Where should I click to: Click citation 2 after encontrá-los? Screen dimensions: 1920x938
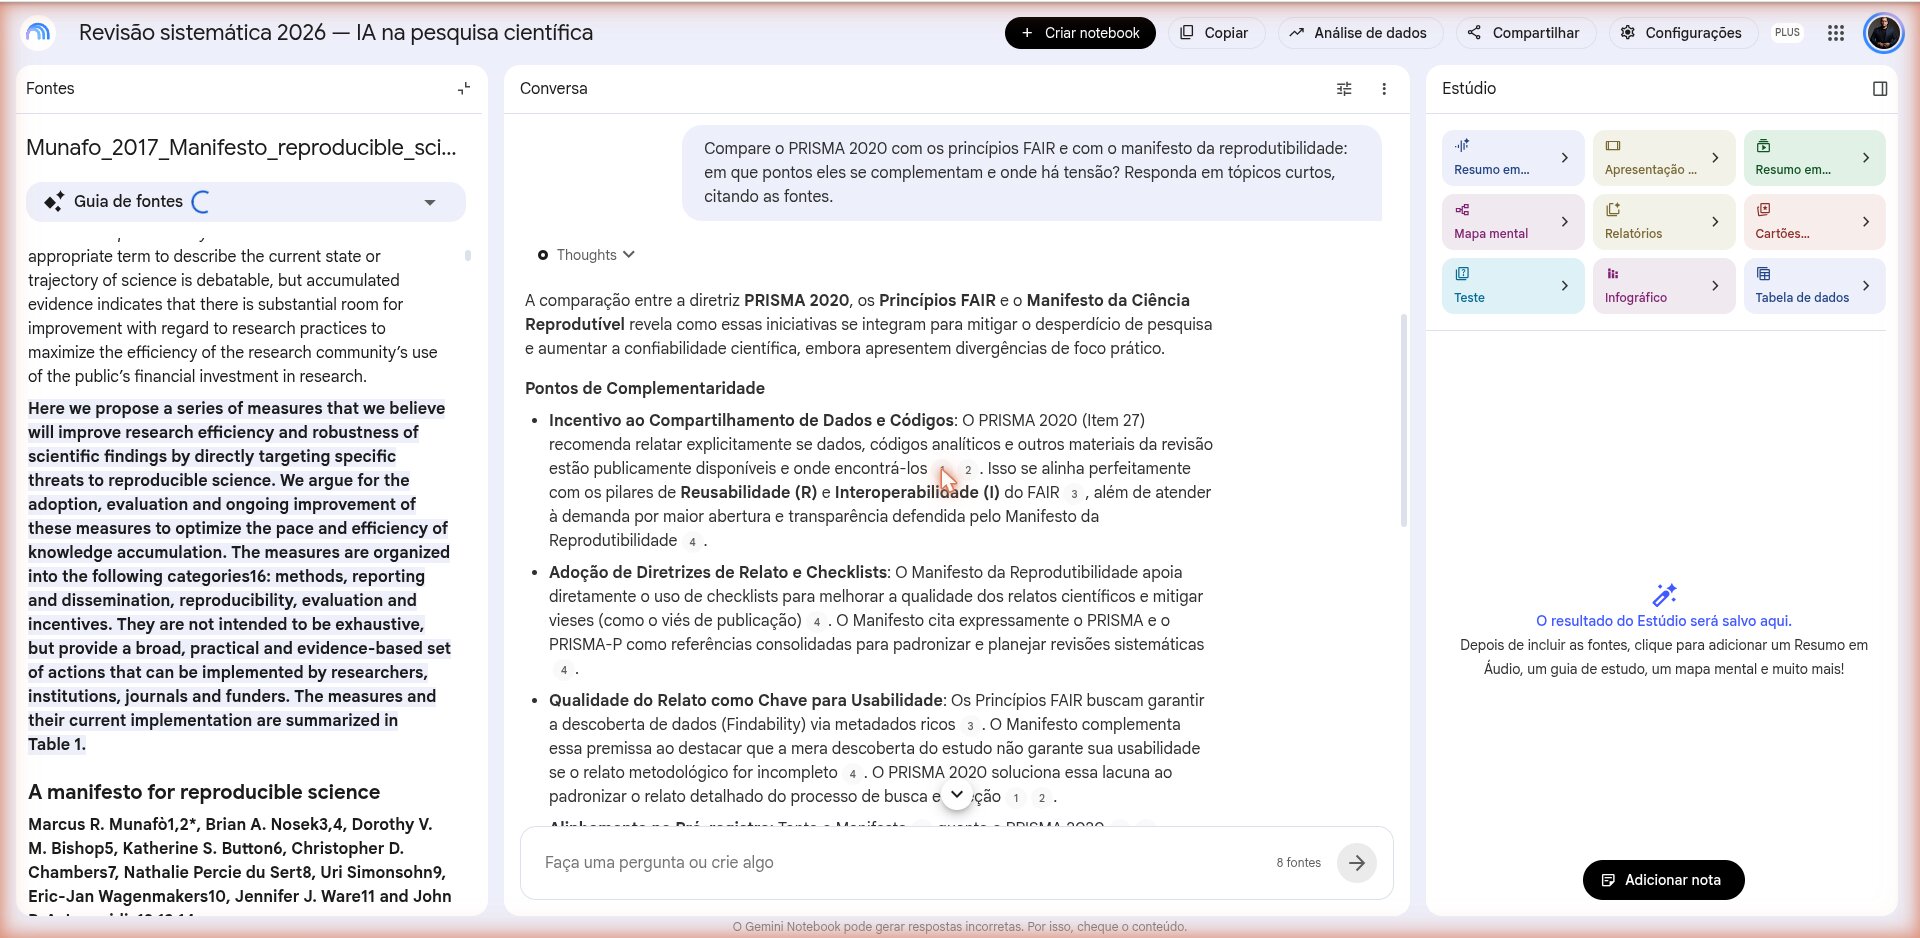968,469
